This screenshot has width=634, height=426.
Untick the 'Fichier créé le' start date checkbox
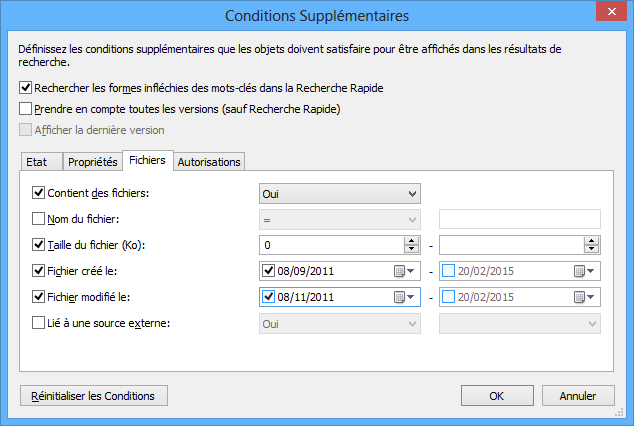pos(268,270)
